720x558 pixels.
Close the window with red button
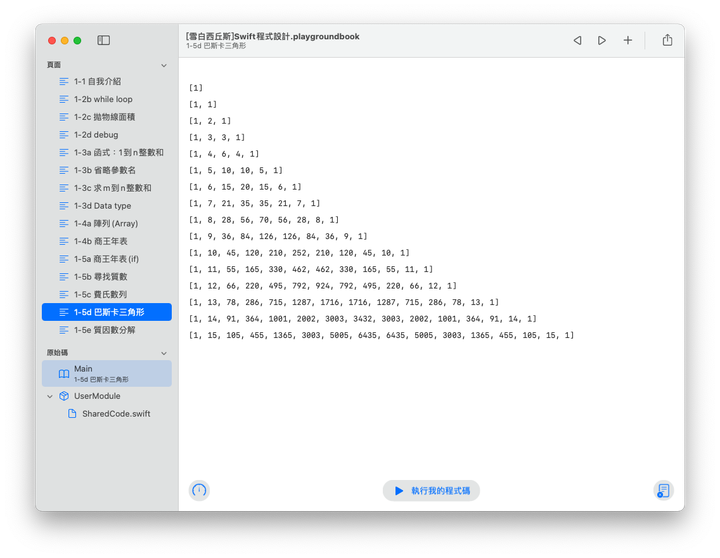pyautogui.click(x=52, y=40)
